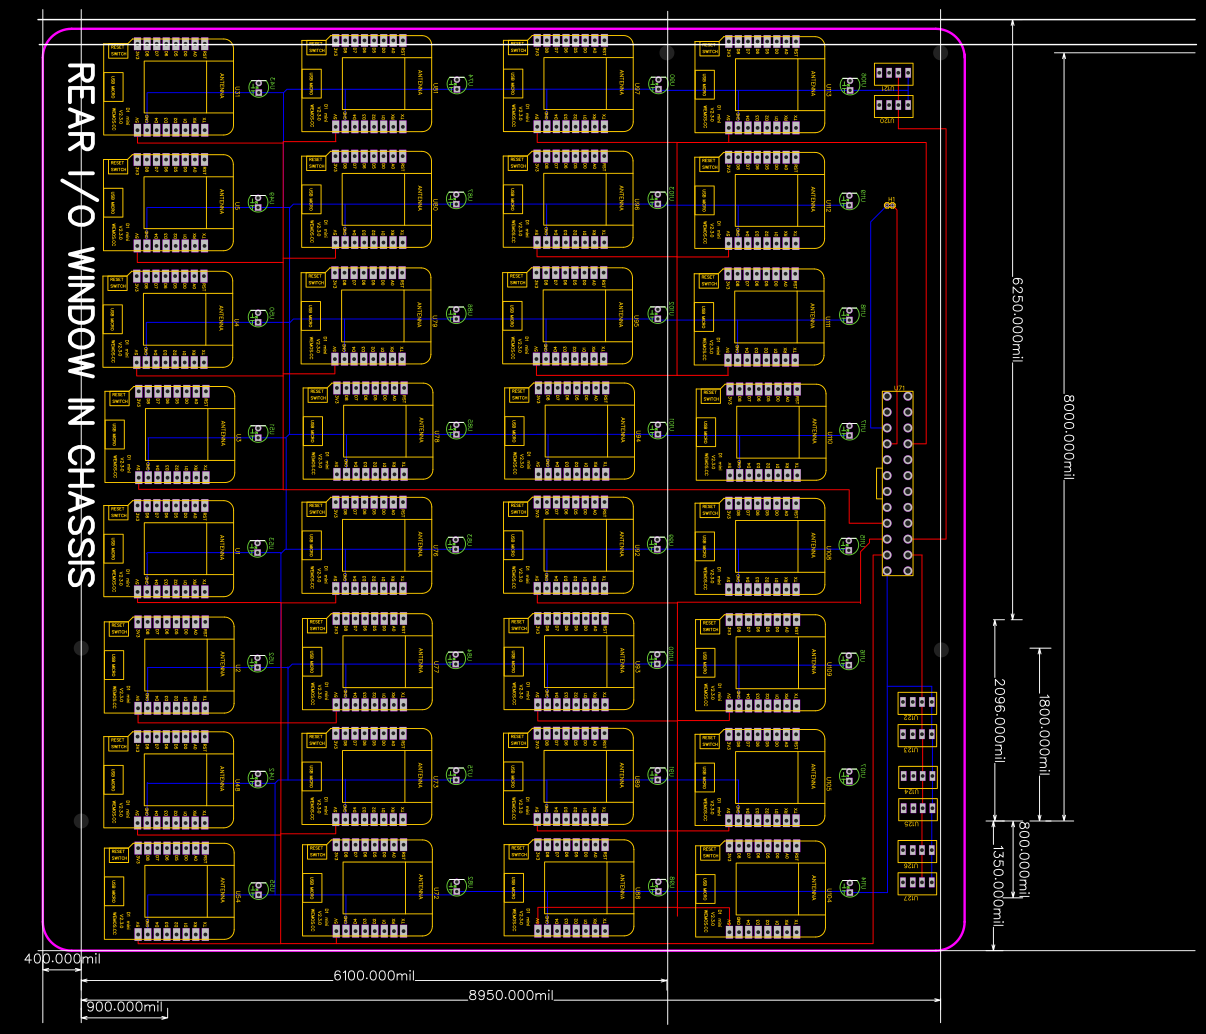Viewport: 1206px width, 1034px height.
Task: Select the U122 four-pin header
Action: click(x=917, y=704)
